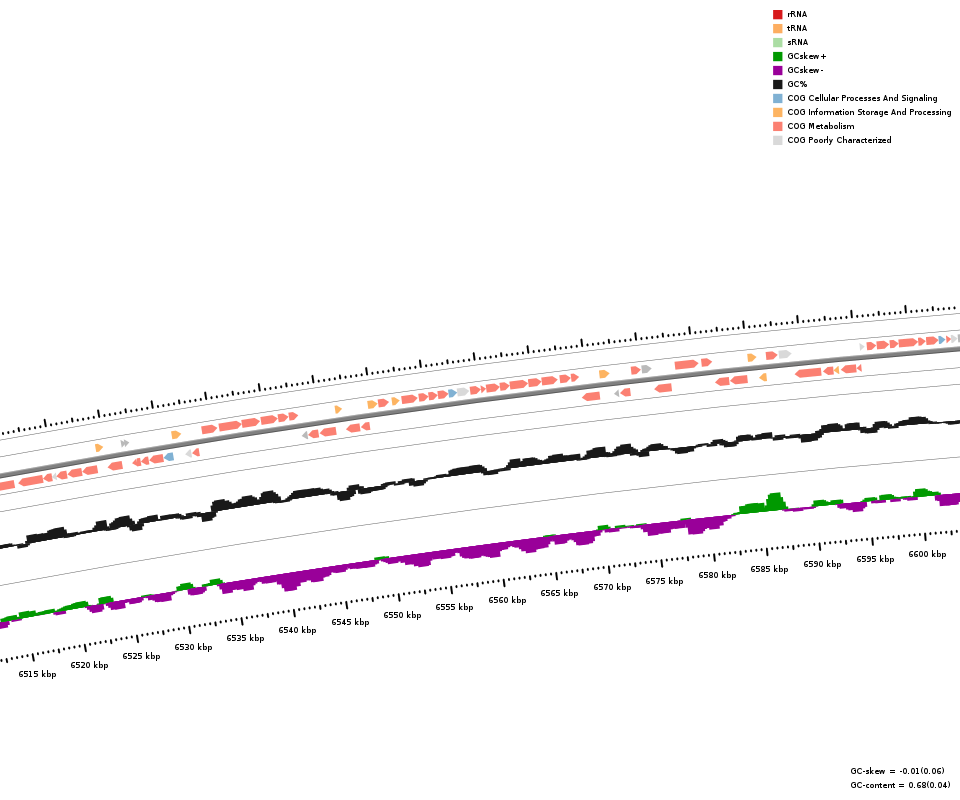
Task: Select the blue gene arrow above 6530 kbp
Action: coord(169,457)
